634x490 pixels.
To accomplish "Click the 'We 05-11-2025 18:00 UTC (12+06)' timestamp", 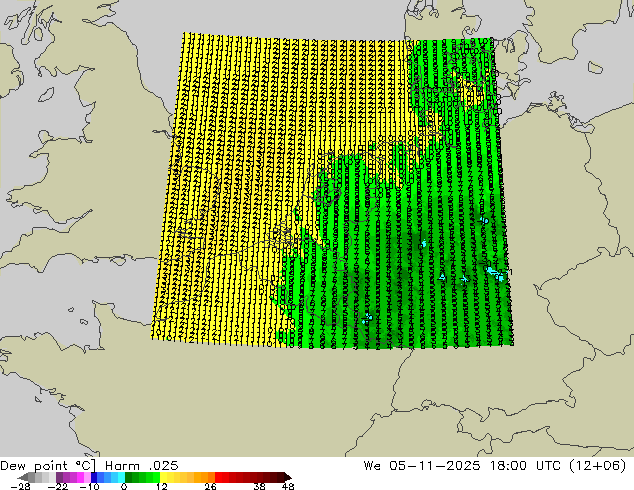I will (x=495, y=466).
